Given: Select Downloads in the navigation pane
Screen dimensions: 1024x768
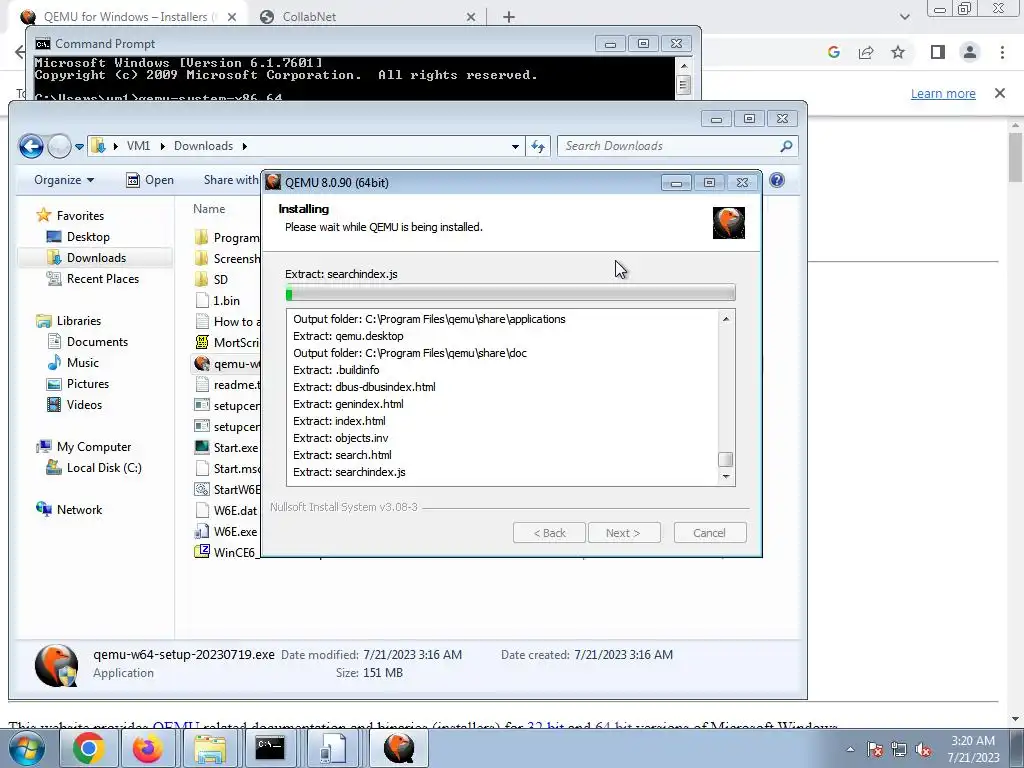Looking at the screenshot, I should pos(86,258).
